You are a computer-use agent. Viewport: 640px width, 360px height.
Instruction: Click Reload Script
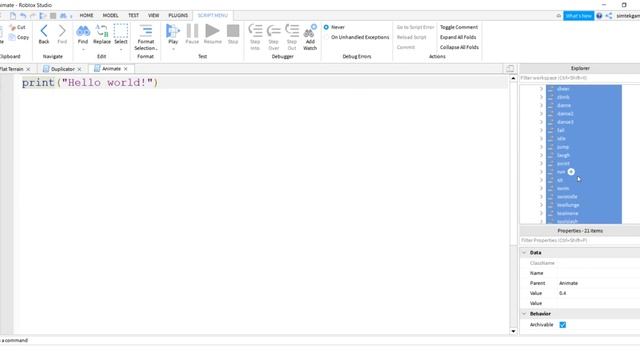411,37
